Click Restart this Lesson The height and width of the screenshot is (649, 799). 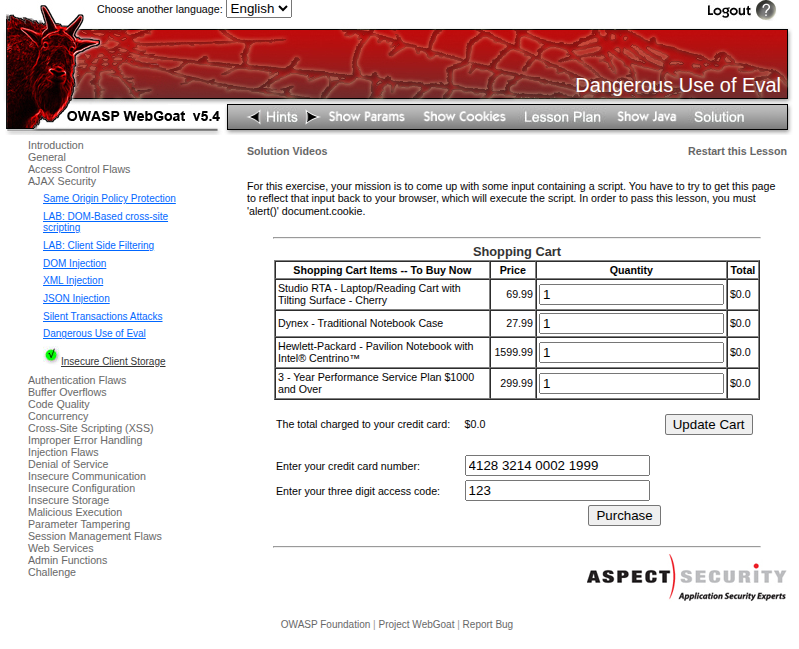tap(737, 151)
